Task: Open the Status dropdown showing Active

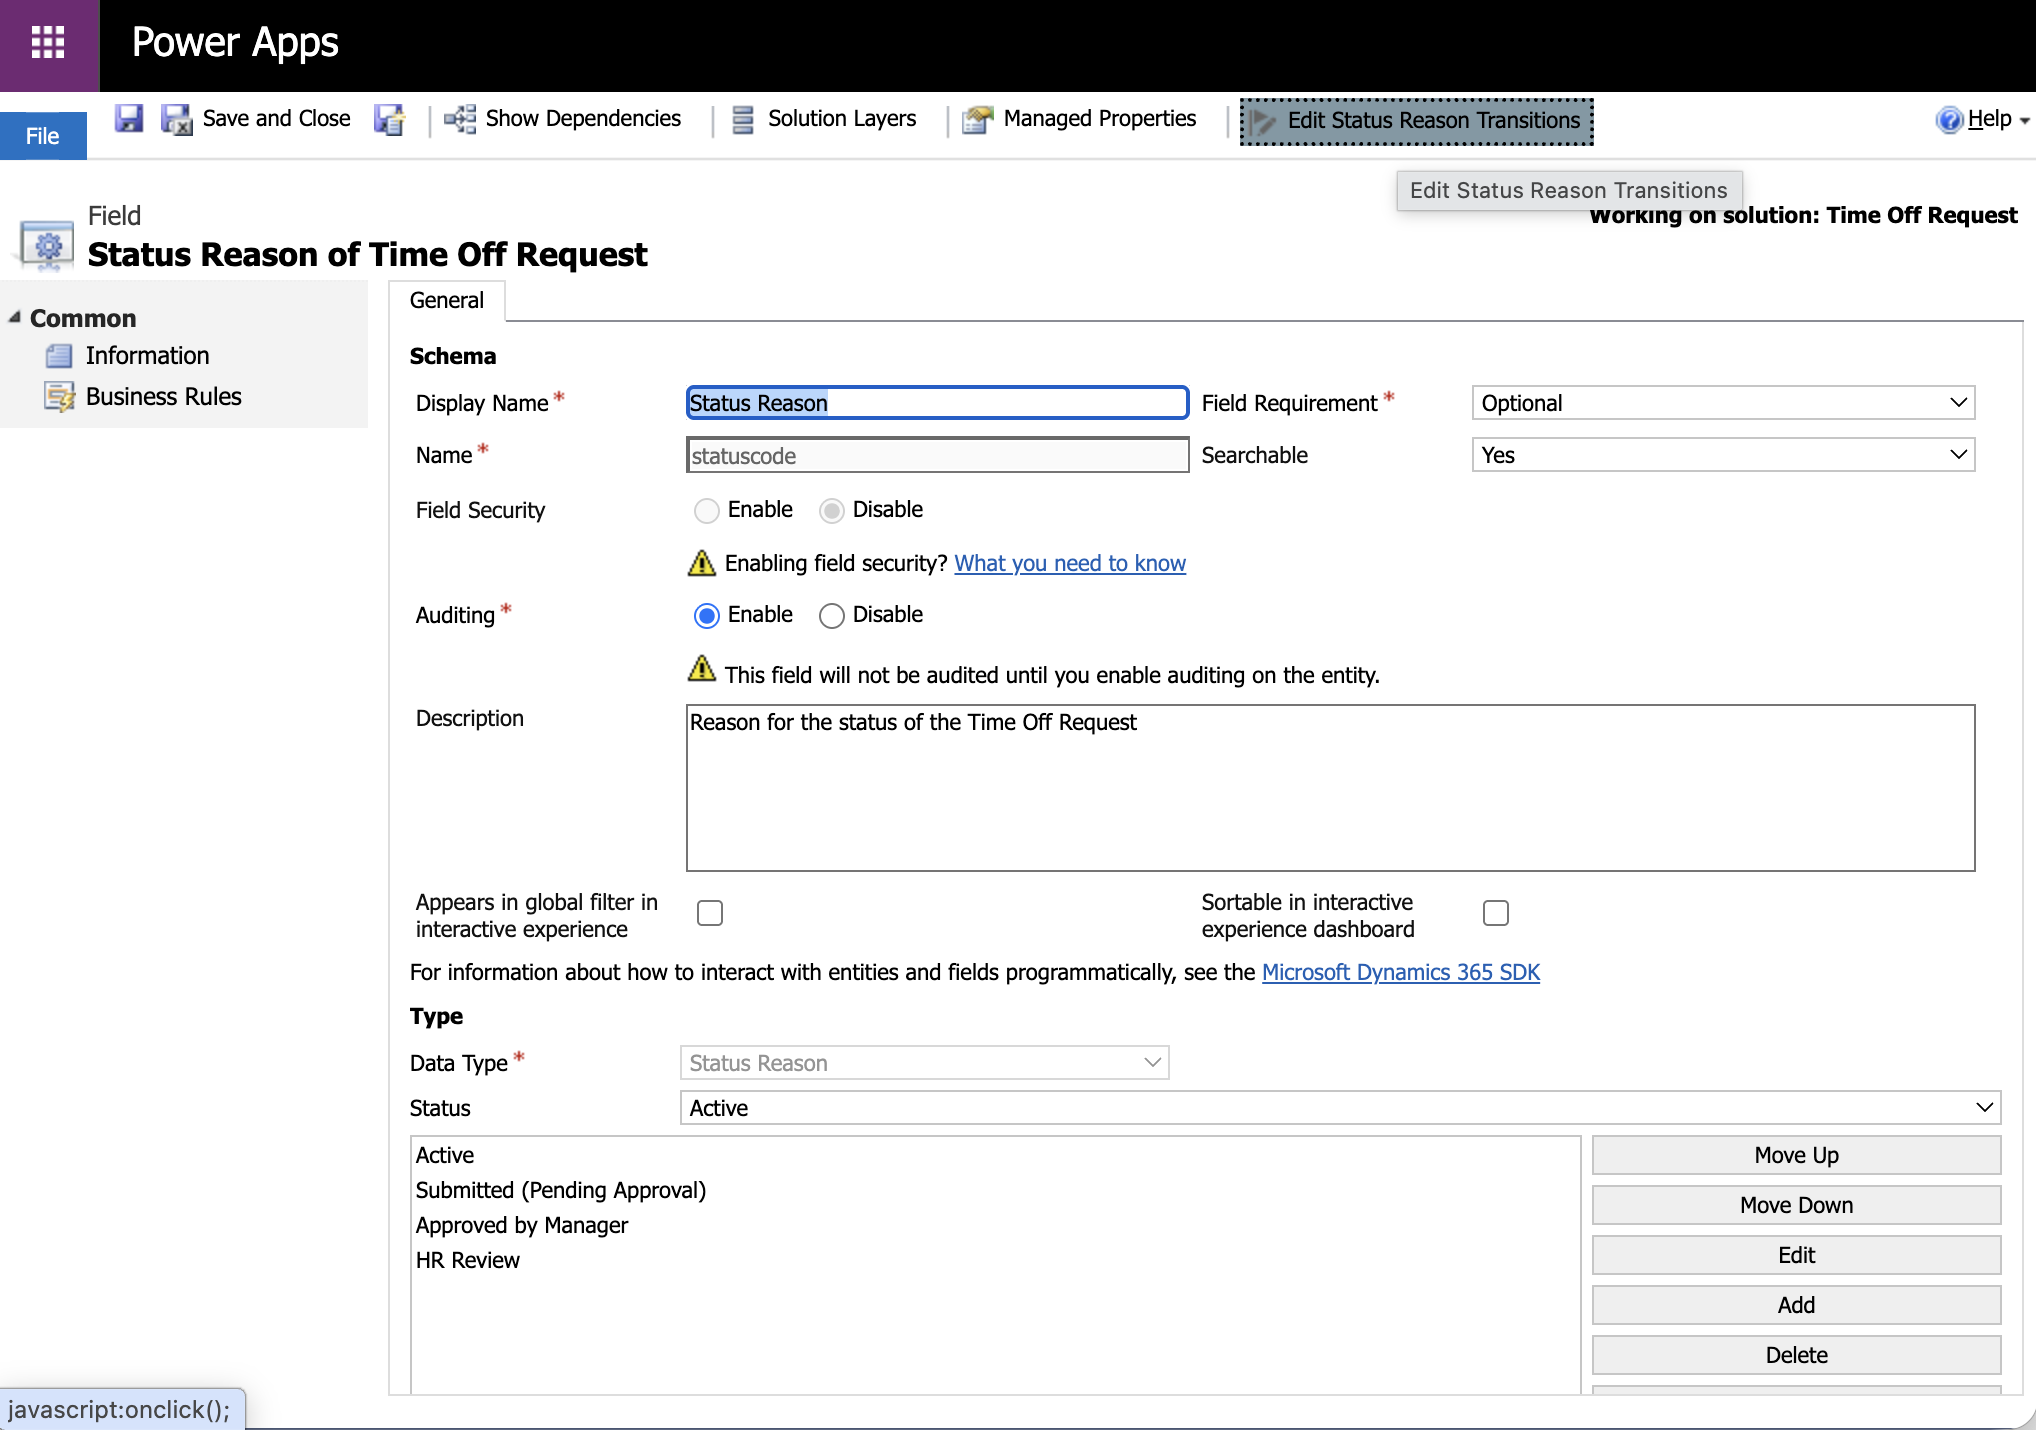Action: [x=1340, y=1108]
